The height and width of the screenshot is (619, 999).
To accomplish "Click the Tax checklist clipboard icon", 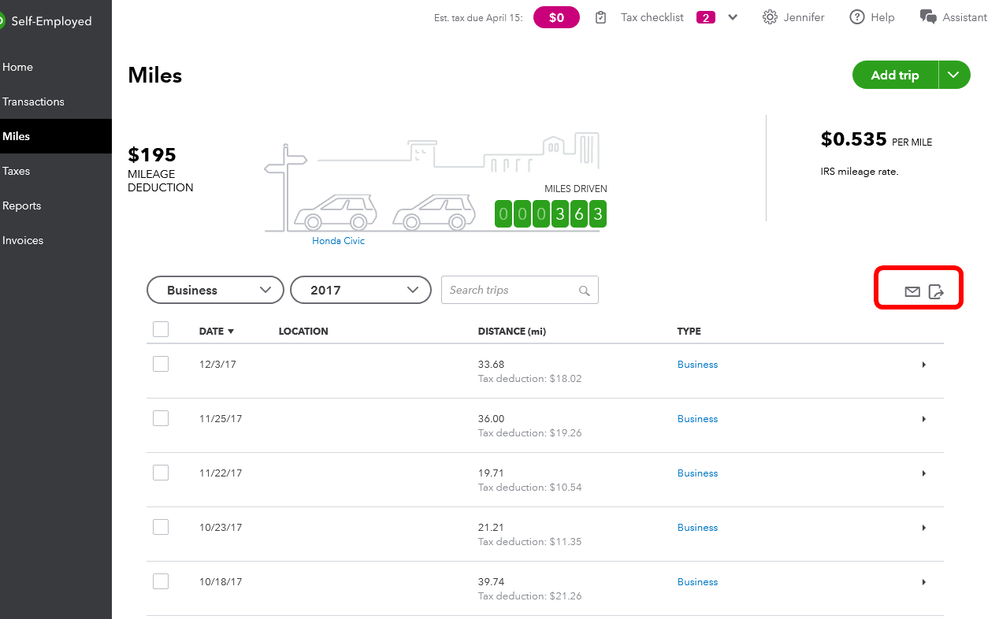I will click(x=601, y=17).
